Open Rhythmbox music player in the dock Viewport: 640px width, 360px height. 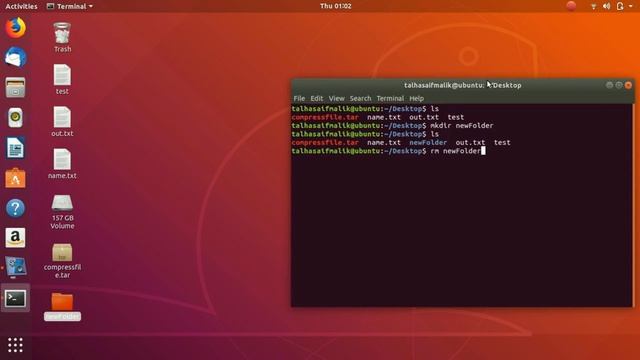pos(16,118)
